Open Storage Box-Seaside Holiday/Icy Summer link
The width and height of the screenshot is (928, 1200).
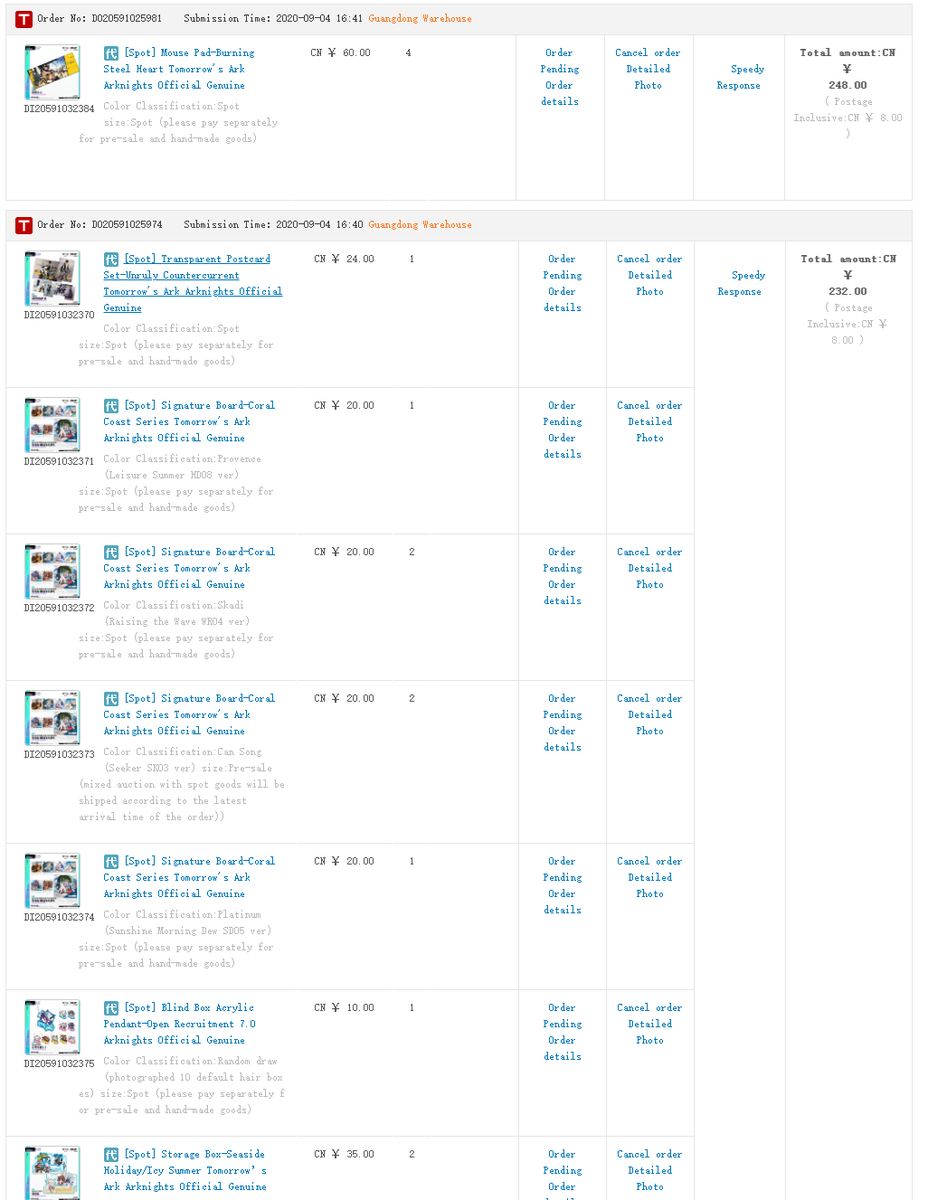click(186, 1170)
